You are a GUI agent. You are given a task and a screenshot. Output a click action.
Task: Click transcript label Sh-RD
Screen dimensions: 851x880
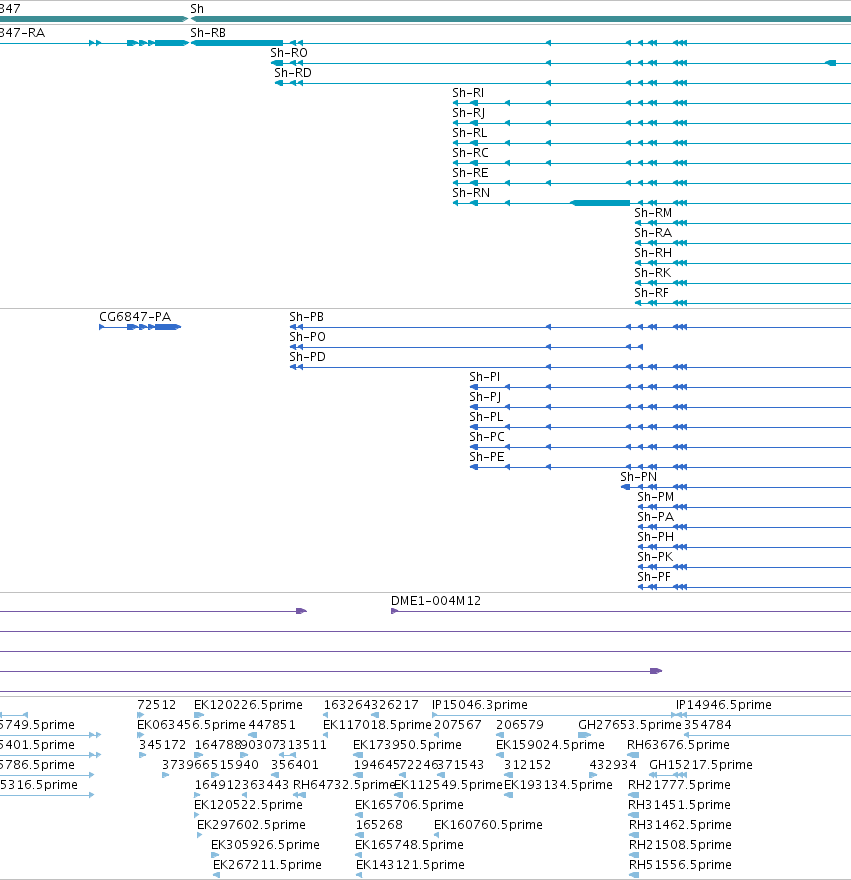tap(292, 73)
